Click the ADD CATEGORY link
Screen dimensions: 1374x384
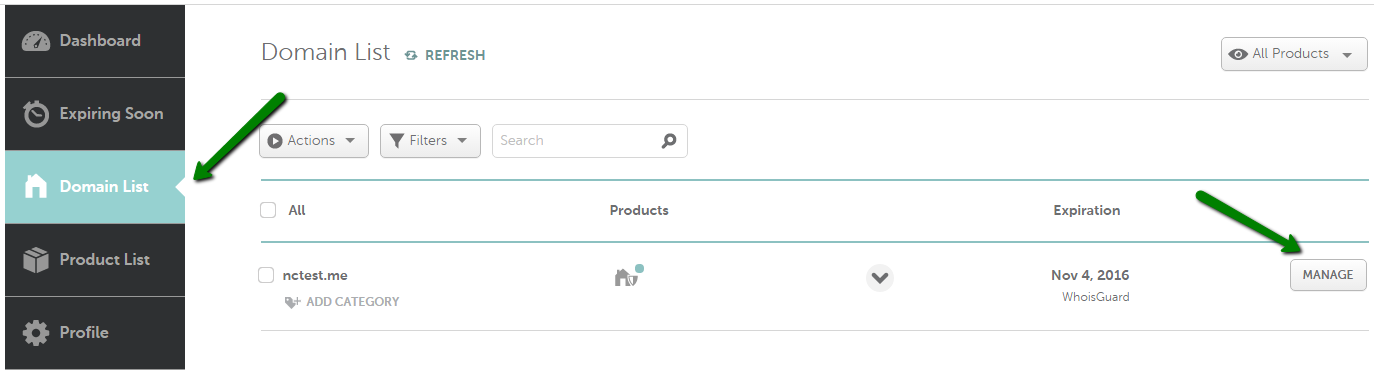[352, 302]
